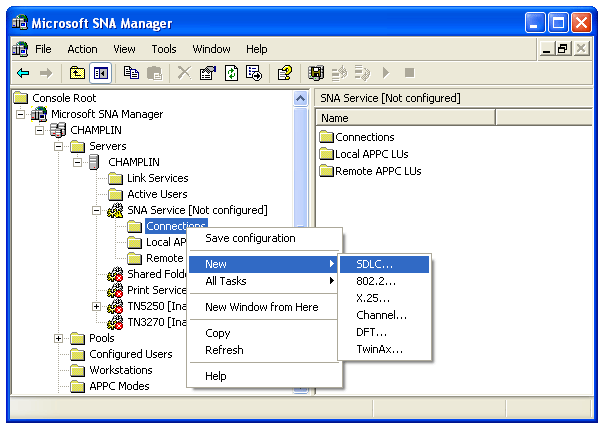Click the Paste toolbar icon

tap(154, 73)
